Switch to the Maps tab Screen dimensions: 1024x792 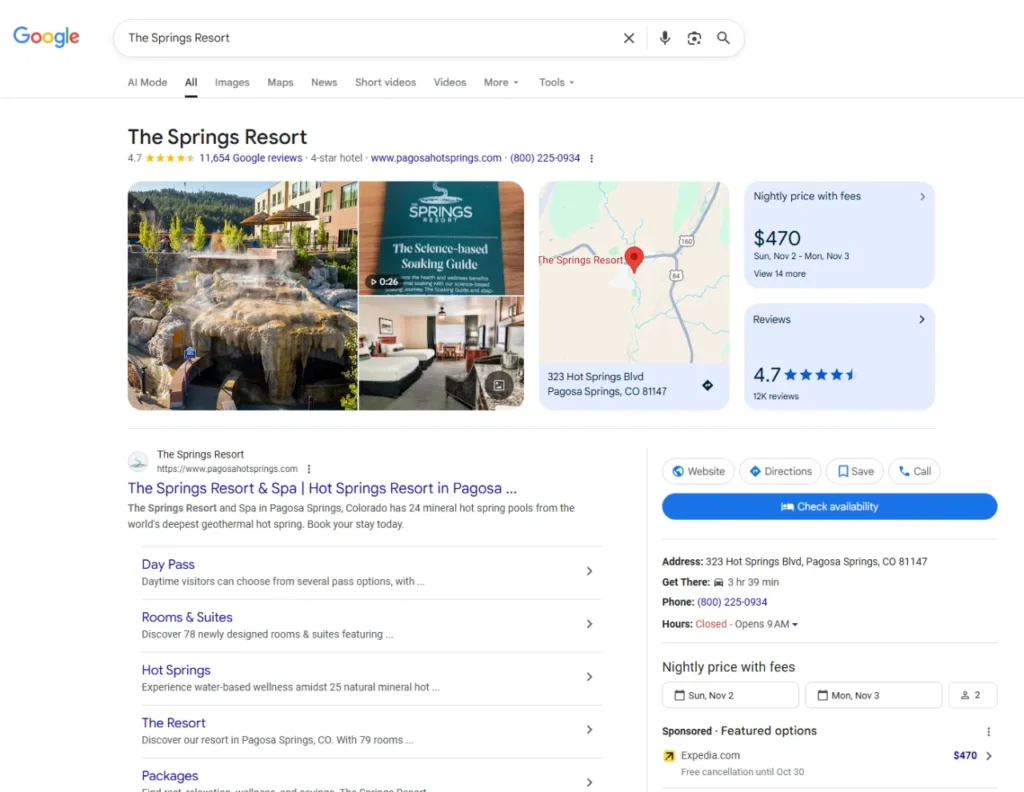click(280, 82)
